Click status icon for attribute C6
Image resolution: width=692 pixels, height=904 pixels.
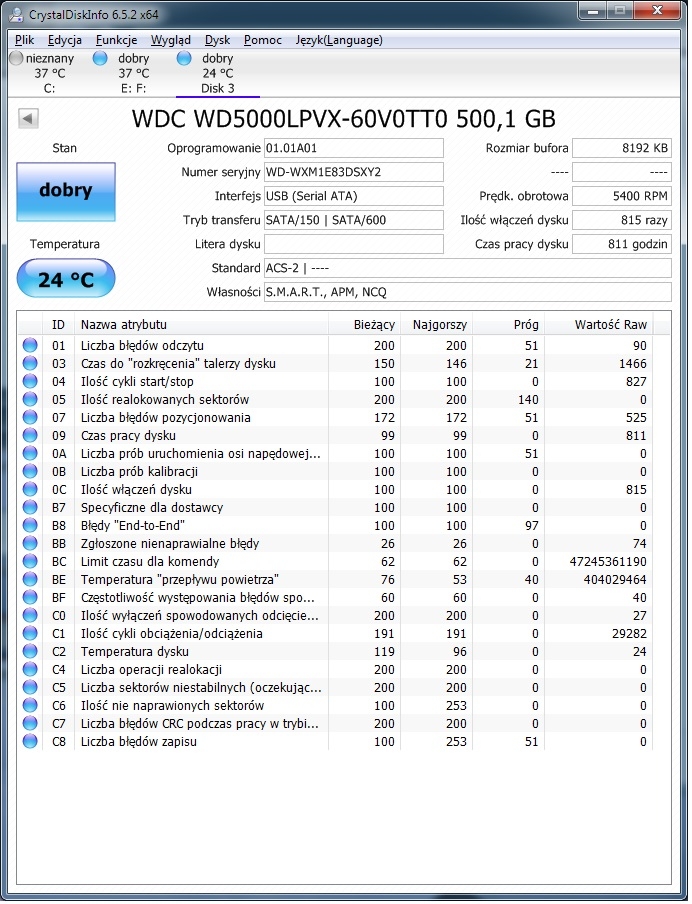click(29, 705)
